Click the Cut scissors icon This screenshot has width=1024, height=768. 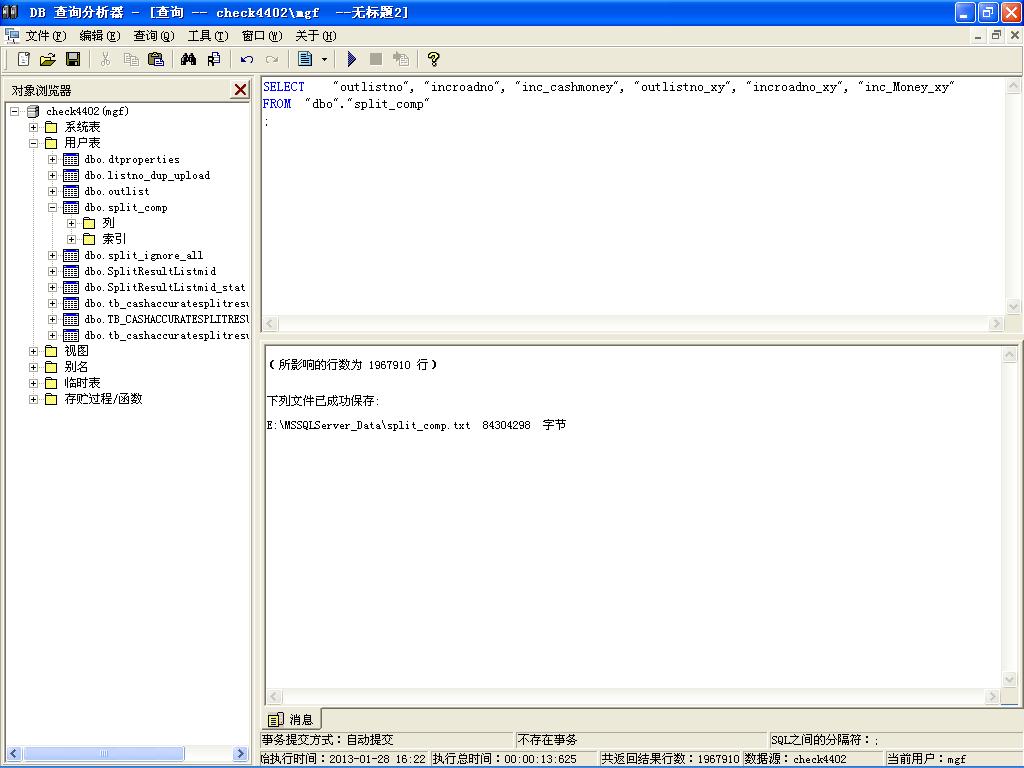(x=105, y=59)
